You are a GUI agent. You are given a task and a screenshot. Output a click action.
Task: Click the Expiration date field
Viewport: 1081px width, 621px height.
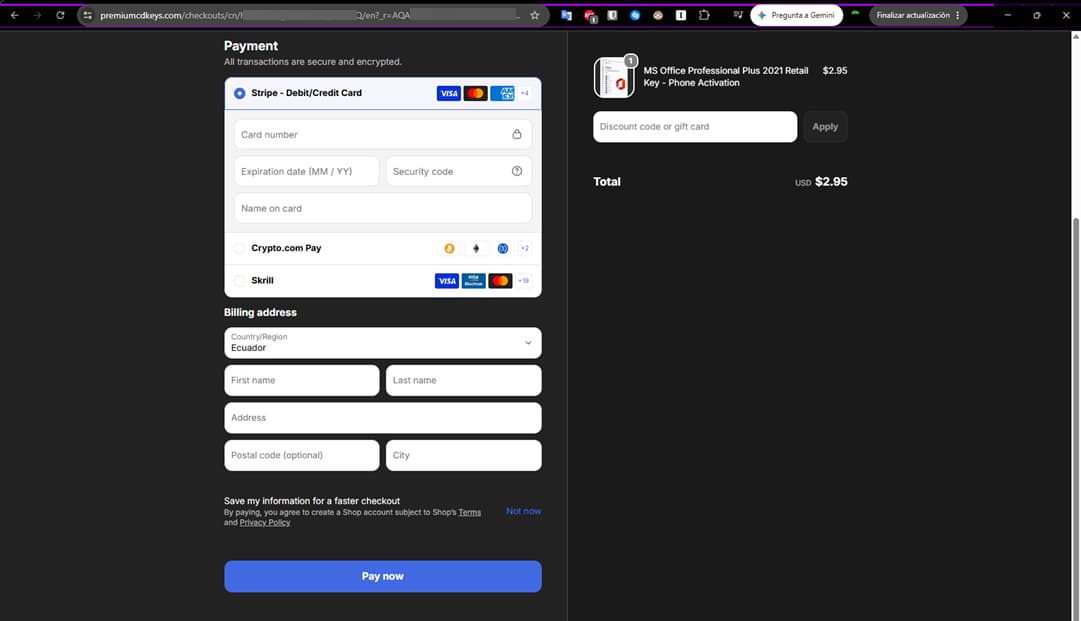[306, 171]
